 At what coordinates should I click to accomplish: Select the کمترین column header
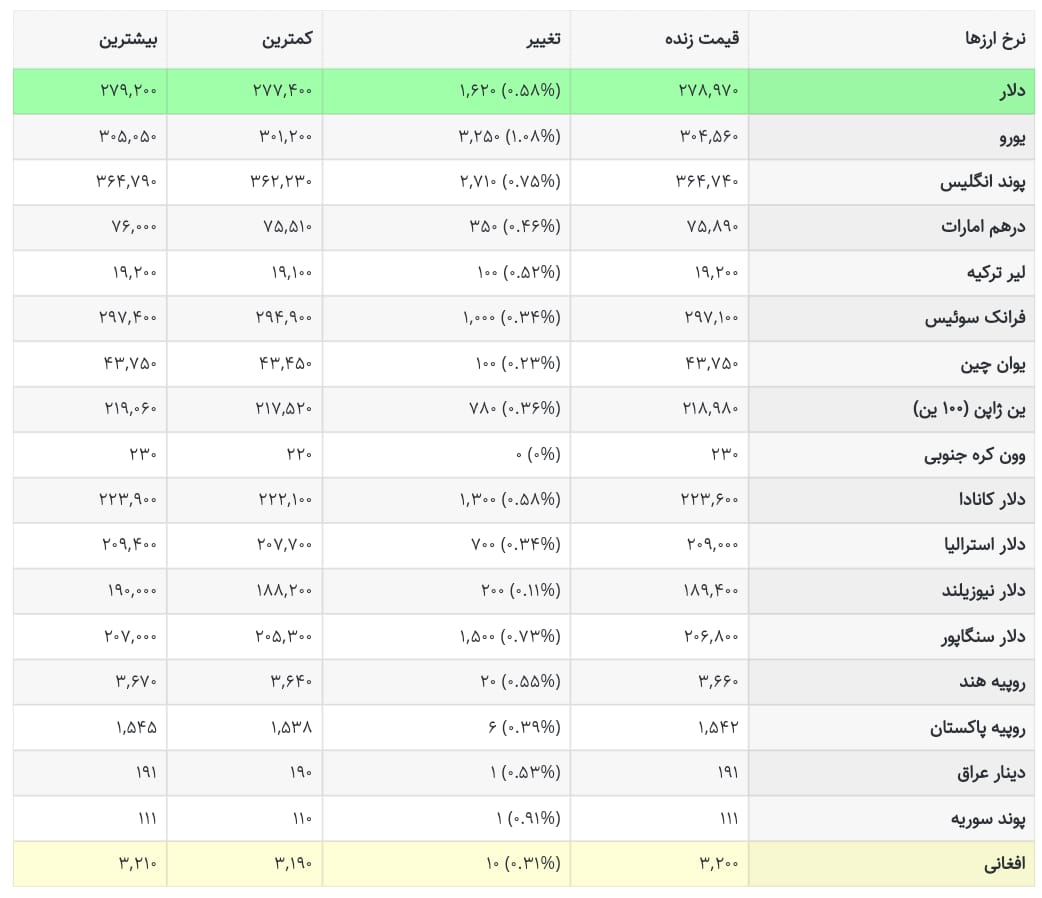coord(286,39)
